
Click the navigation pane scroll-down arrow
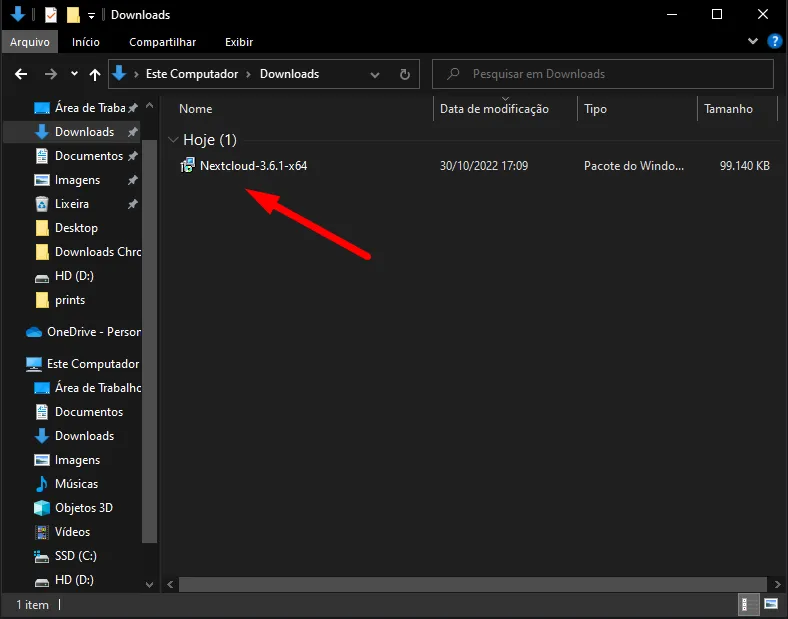(149, 585)
